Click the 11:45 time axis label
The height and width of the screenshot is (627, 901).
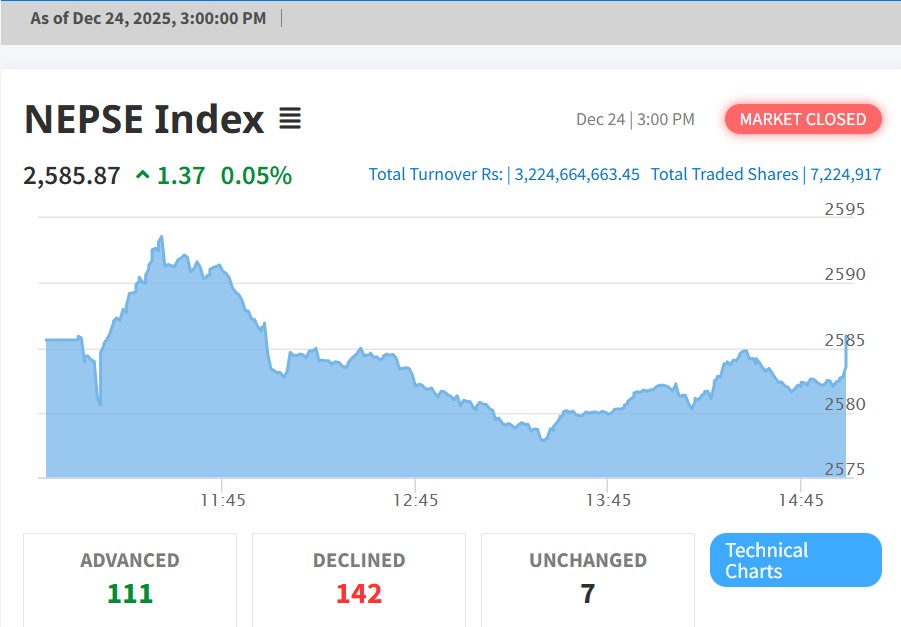(x=222, y=500)
